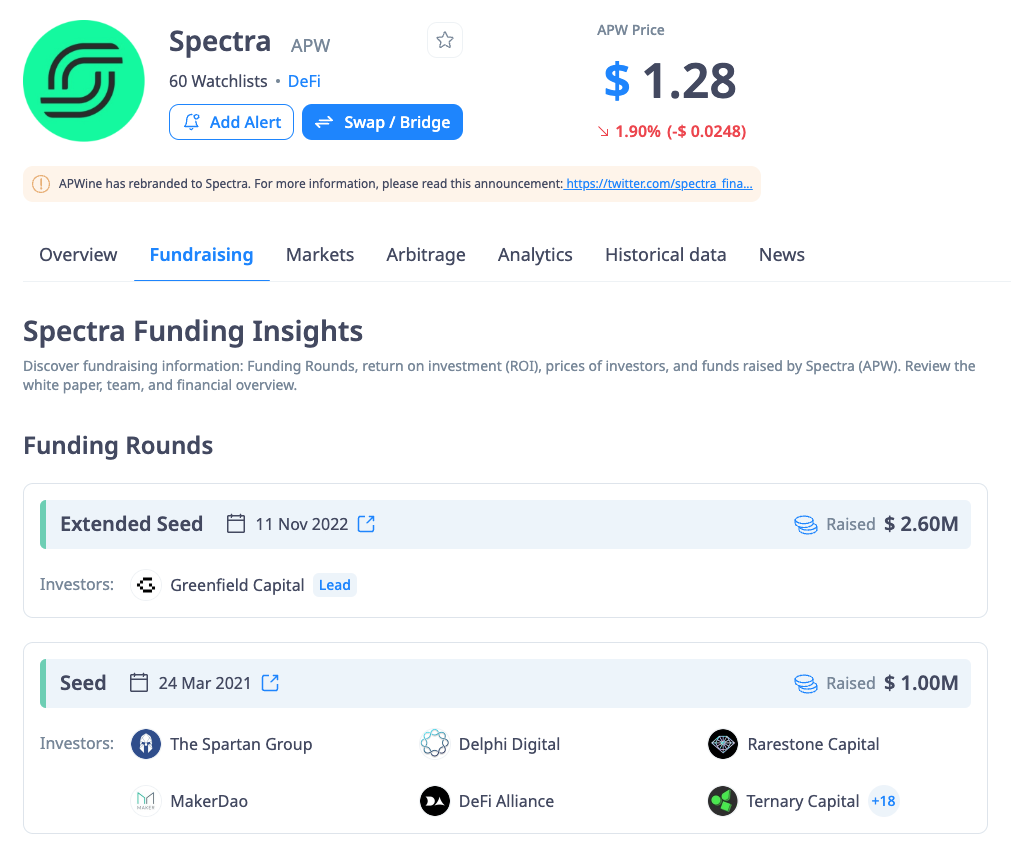Click MakerDao logo icon
The height and width of the screenshot is (855, 1011).
(x=146, y=801)
